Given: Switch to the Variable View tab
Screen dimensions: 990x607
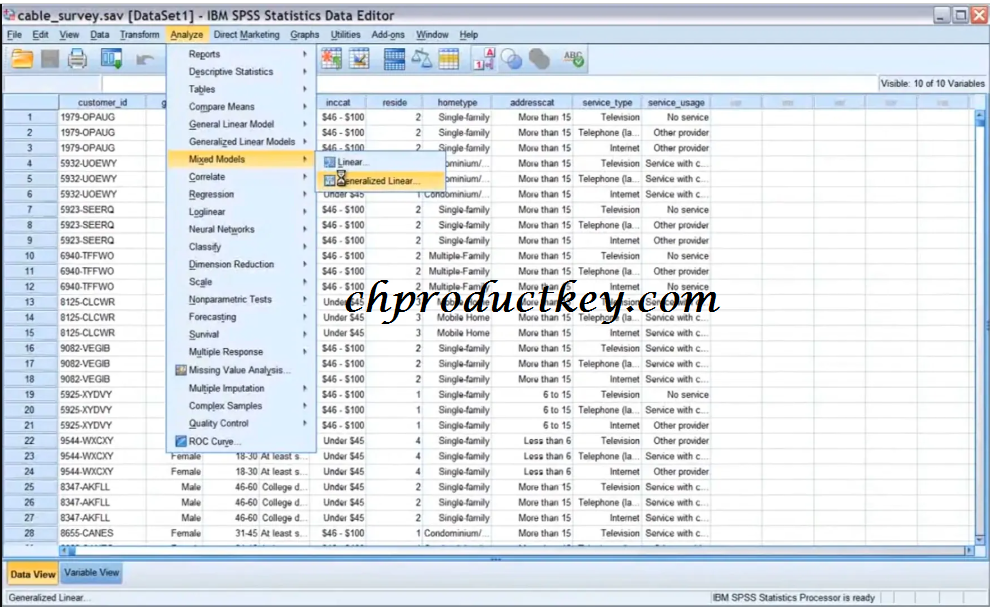Looking at the screenshot, I should coord(92,573).
